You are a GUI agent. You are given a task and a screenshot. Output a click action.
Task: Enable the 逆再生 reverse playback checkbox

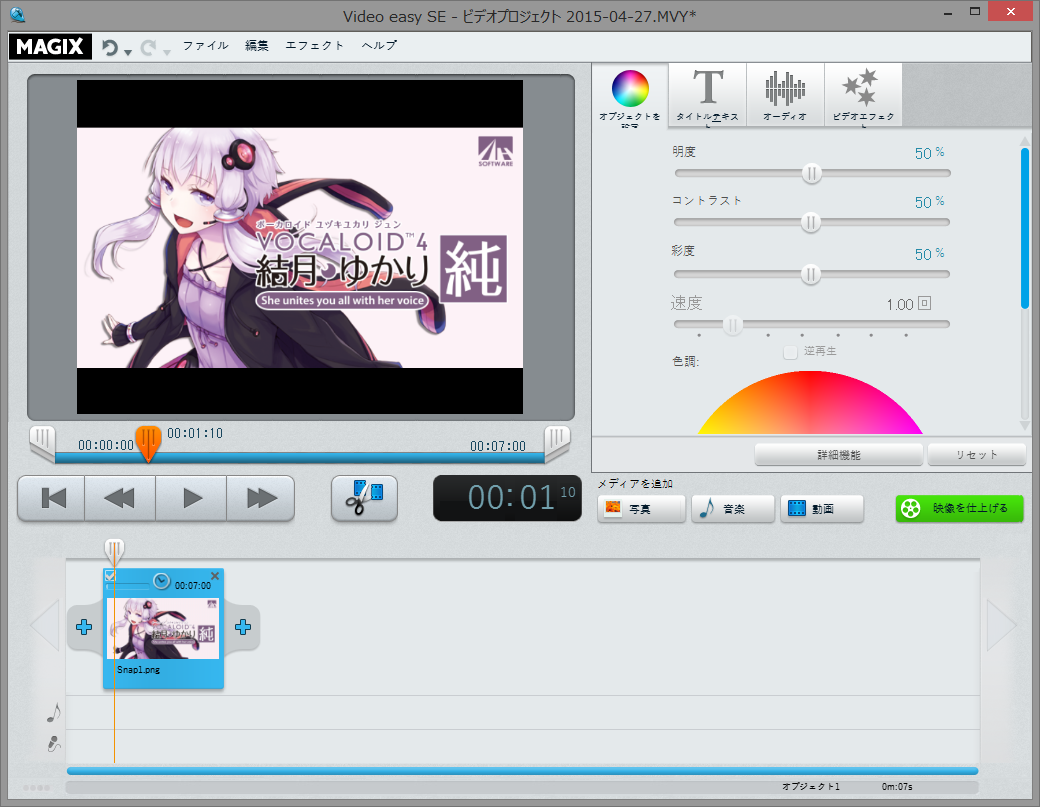tap(790, 351)
